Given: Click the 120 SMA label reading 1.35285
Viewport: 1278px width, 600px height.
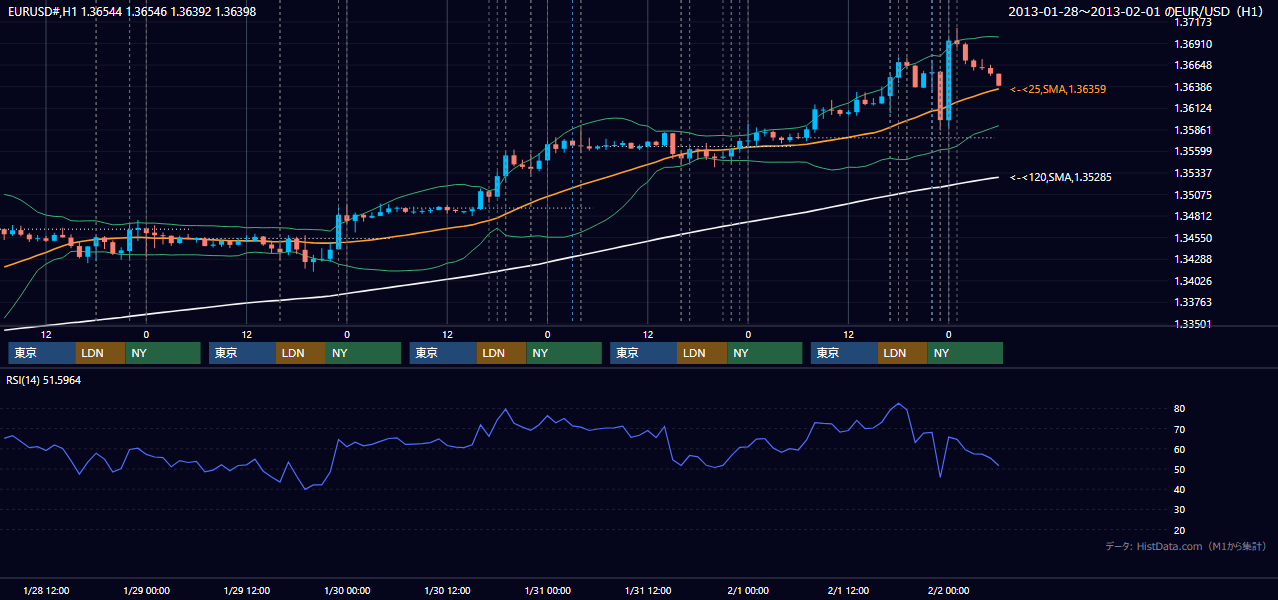Looking at the screenshot, I should tap(1061, 177).
